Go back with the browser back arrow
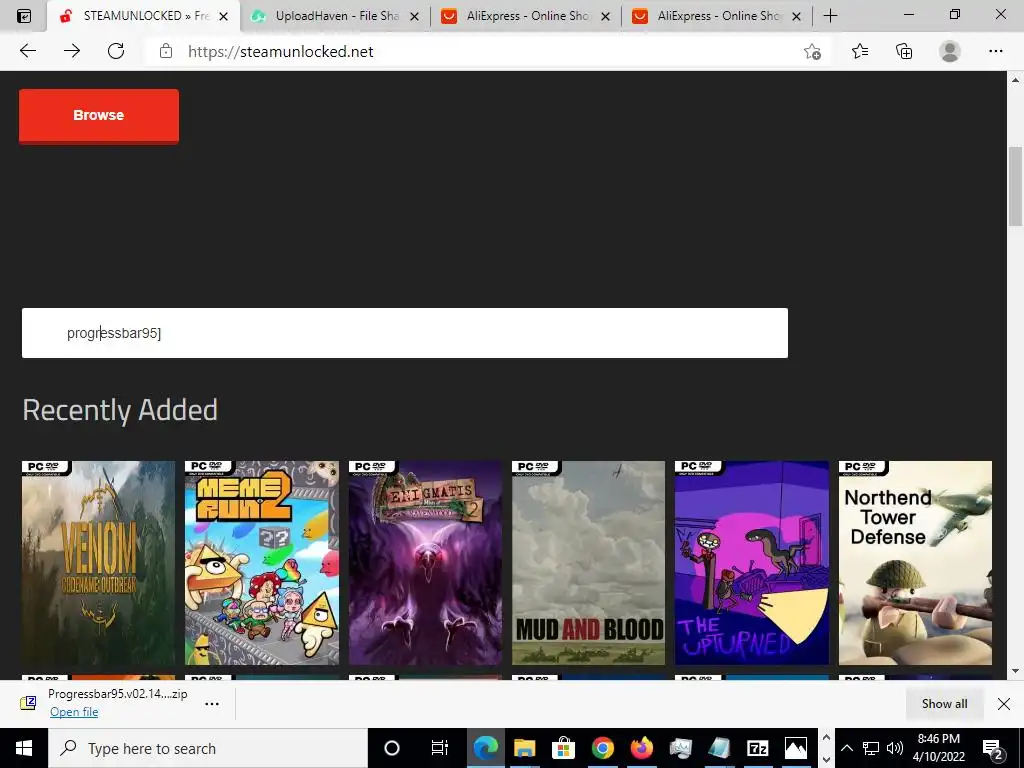The image size is (1024, 768). tap(27, 51)
